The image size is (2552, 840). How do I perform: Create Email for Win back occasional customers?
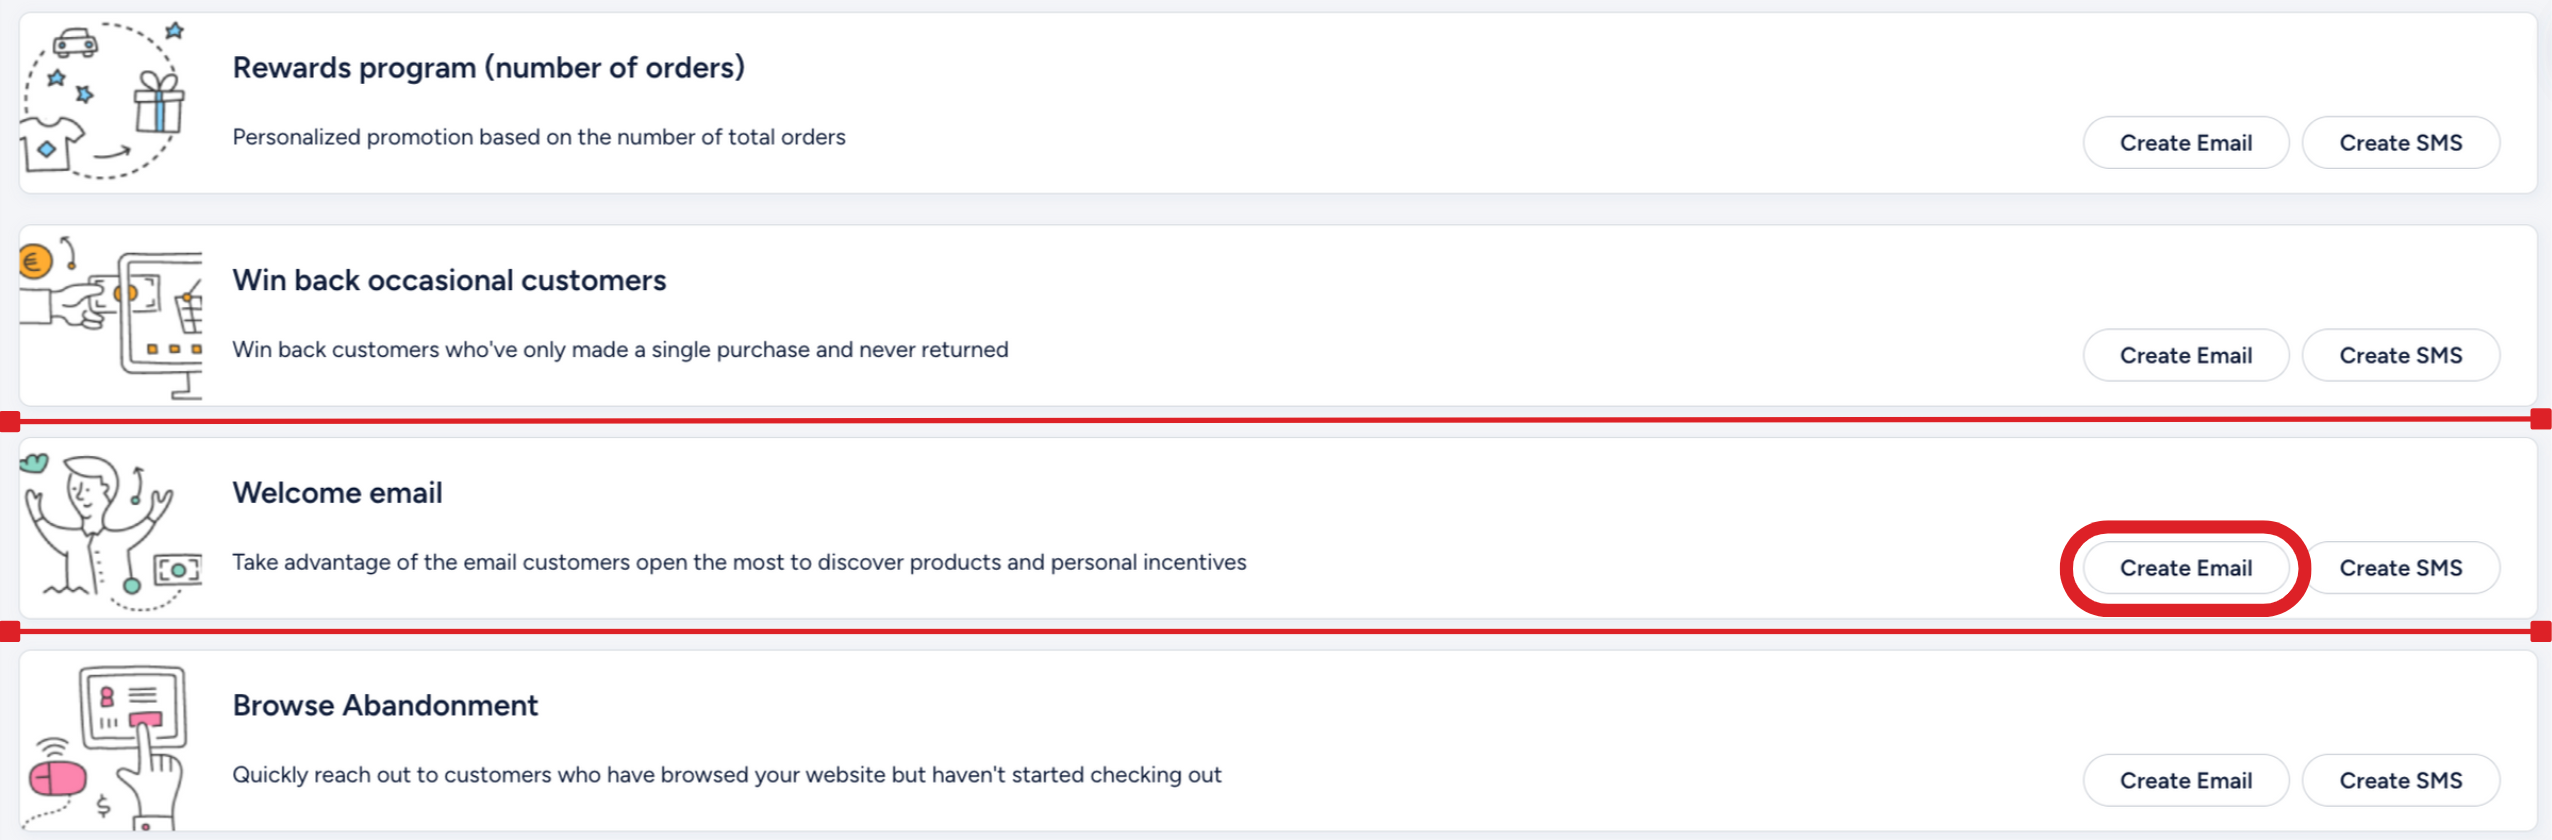coord(2185,355)
